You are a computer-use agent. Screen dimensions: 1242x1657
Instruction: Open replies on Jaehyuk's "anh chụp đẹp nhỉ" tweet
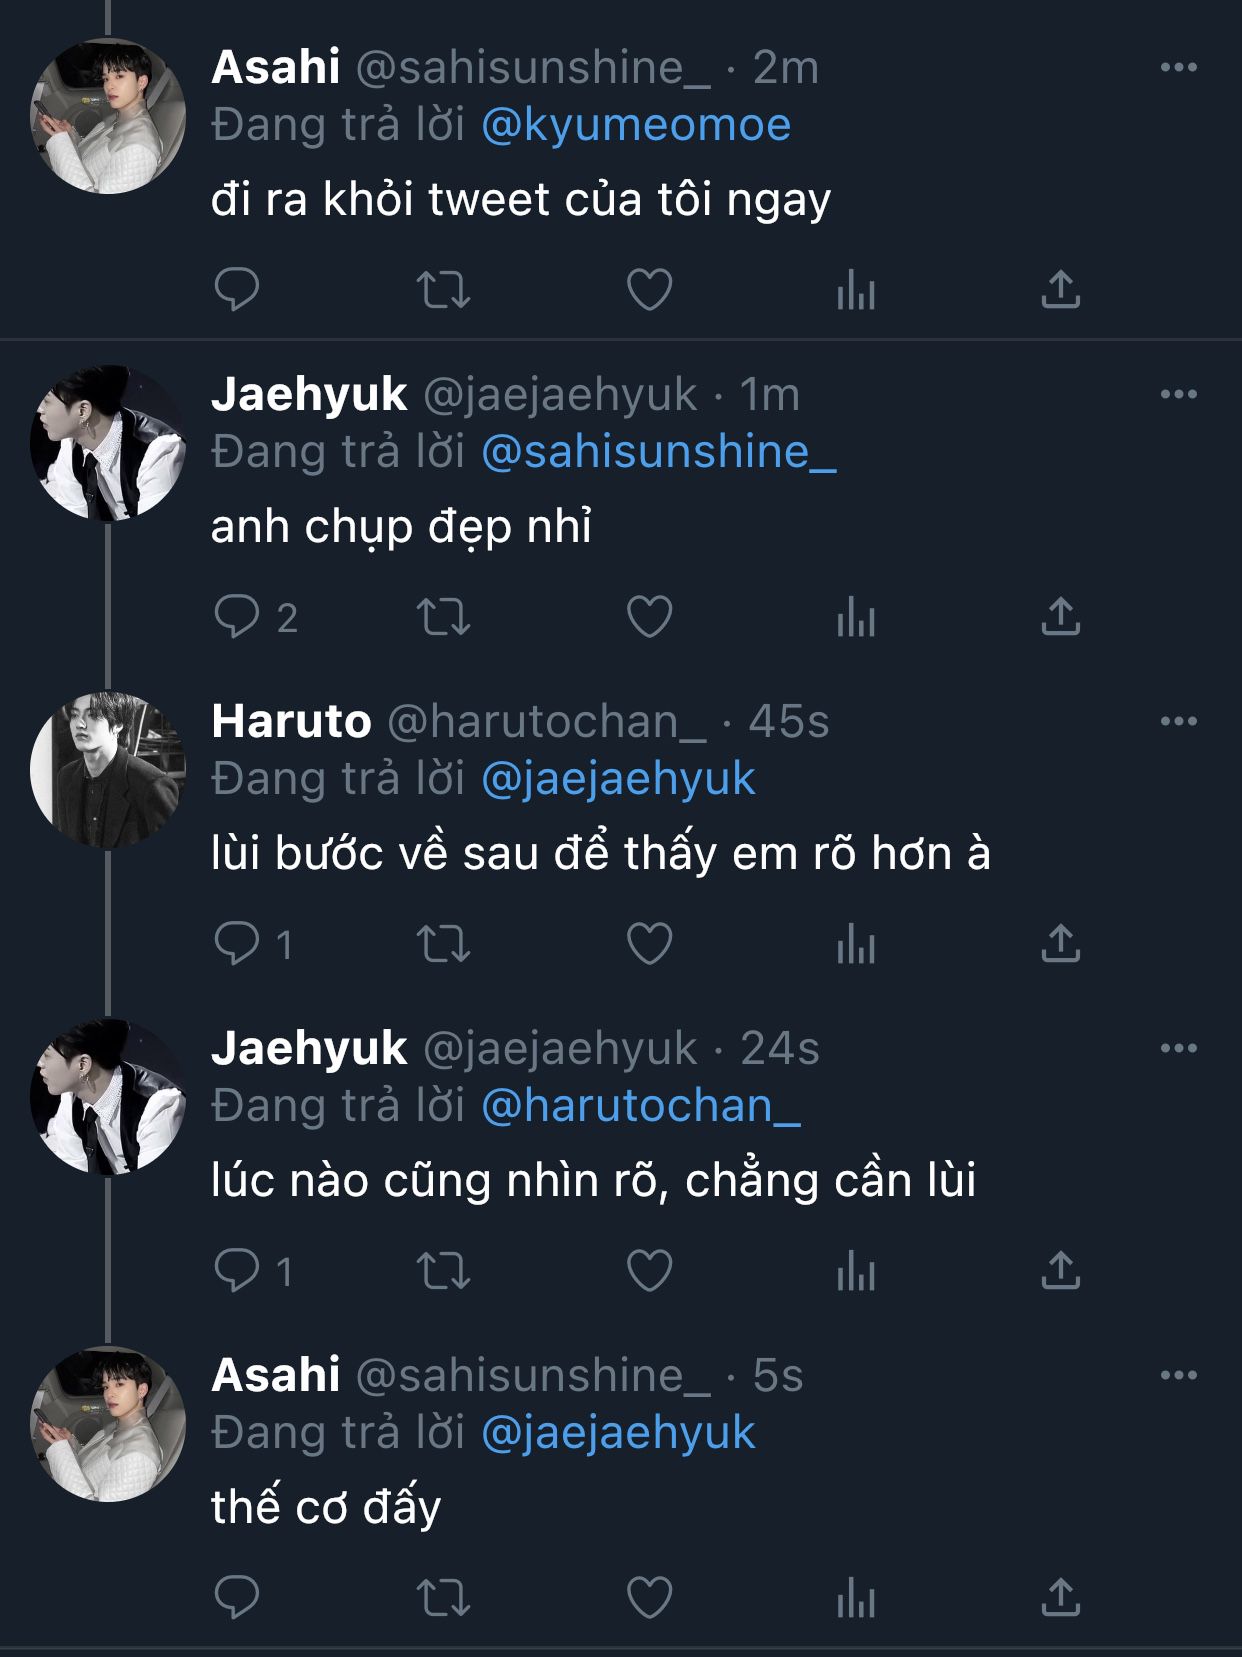[237, 617]
